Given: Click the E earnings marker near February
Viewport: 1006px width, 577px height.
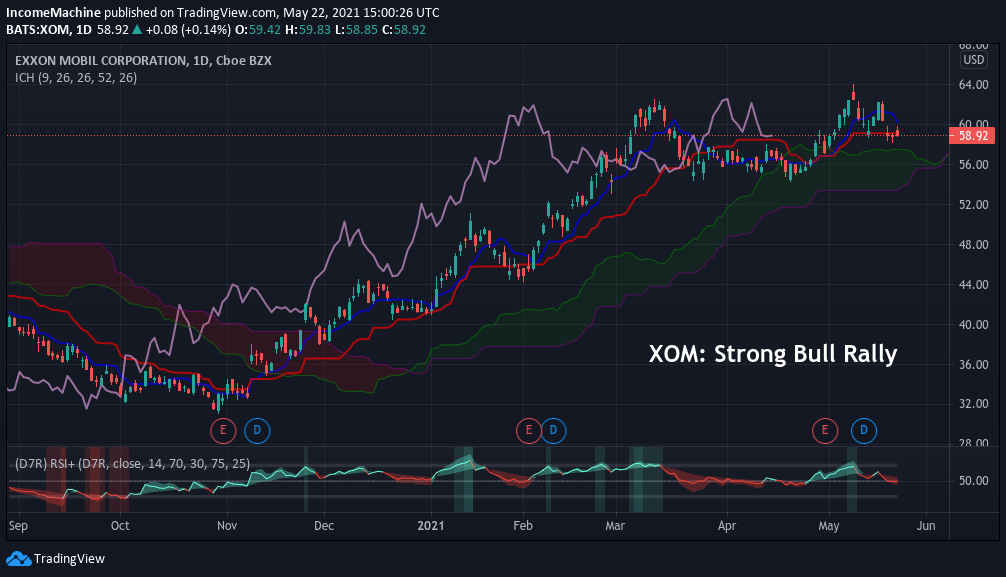Looking at the screenshot, I should 528,431.
